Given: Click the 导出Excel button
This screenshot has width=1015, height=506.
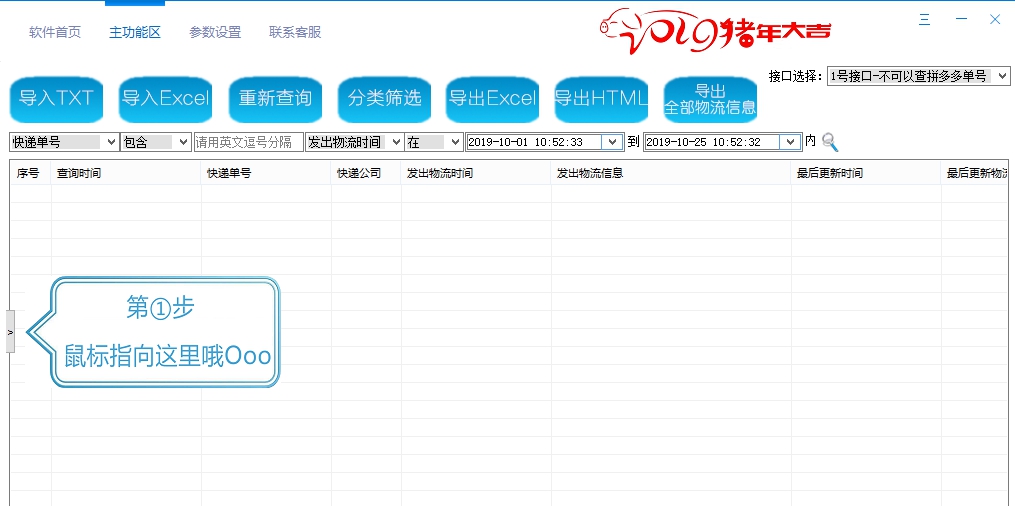Looking at the screenshot, I should 492,99.
